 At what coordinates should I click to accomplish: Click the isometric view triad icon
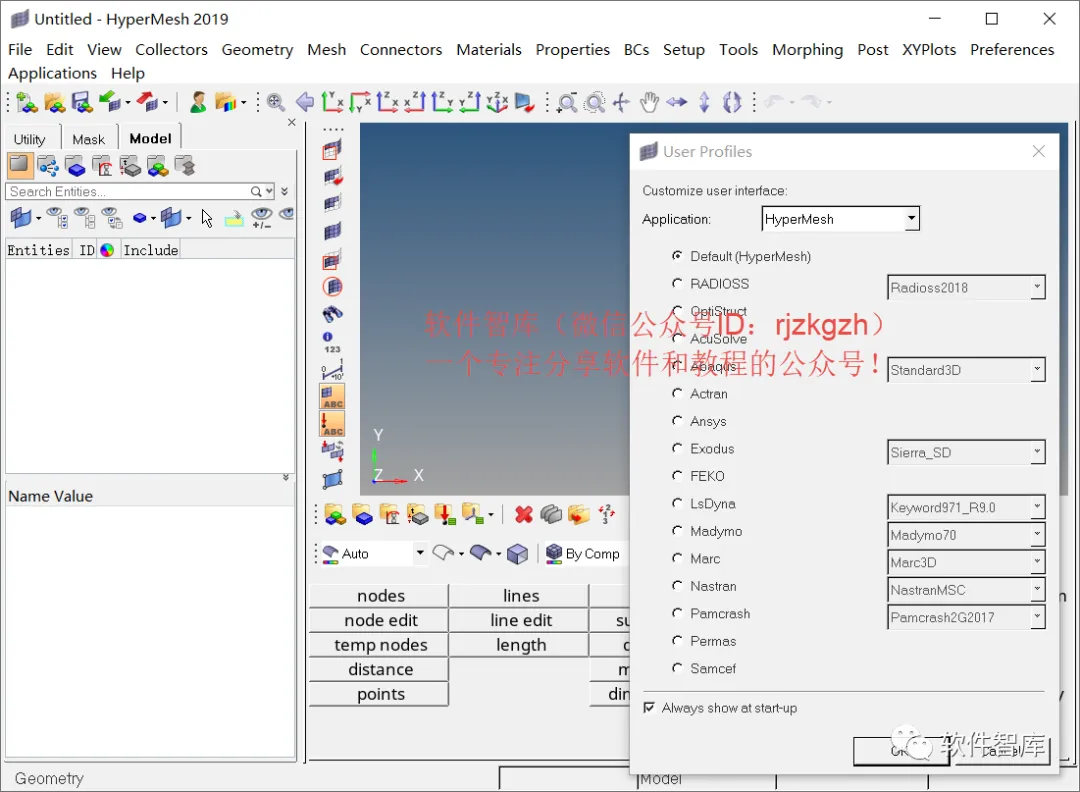point(497,103)
